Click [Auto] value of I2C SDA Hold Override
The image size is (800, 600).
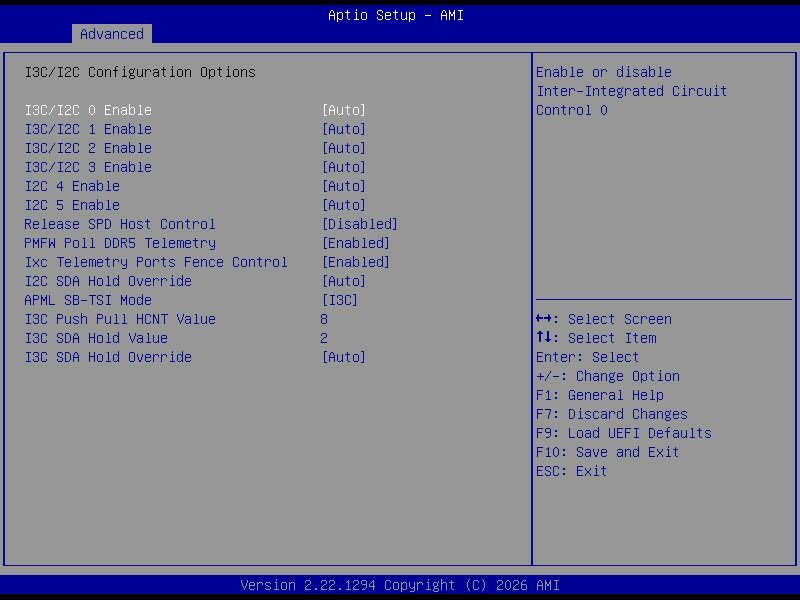pos(344,281)
